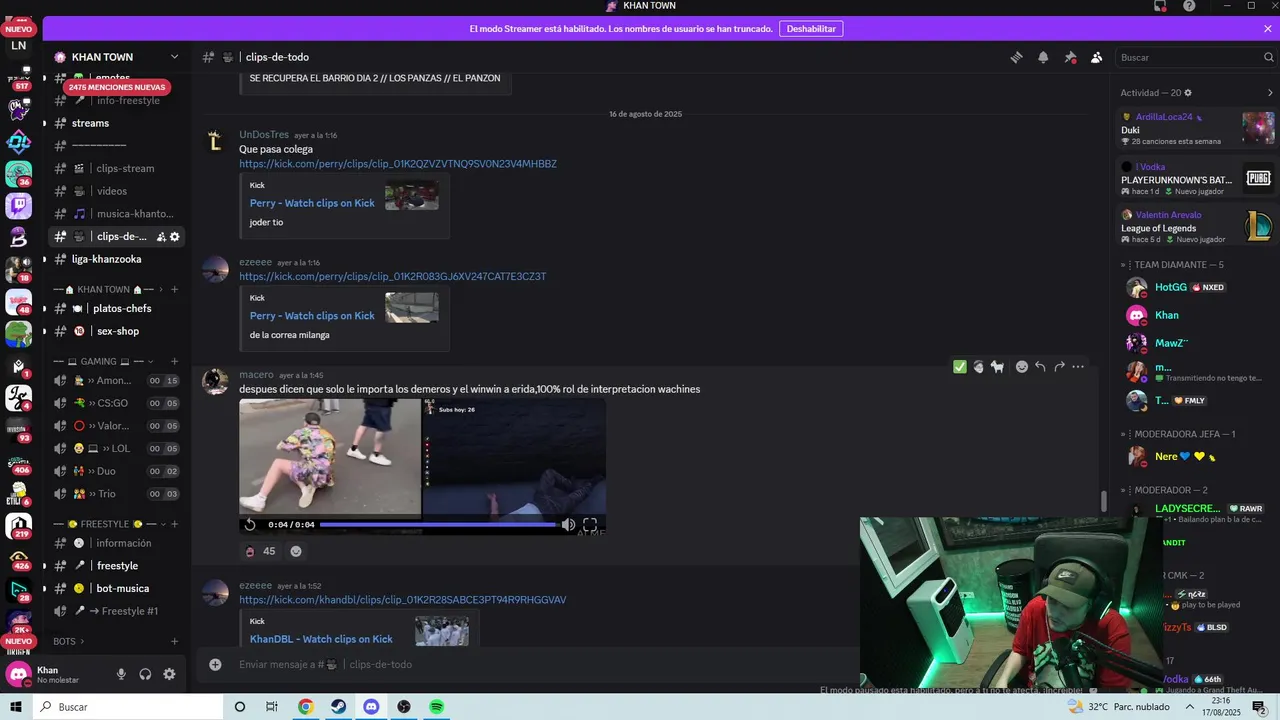Open Perry clip link ending CZ3T
1280x720 pixels.
click(393, 276)
